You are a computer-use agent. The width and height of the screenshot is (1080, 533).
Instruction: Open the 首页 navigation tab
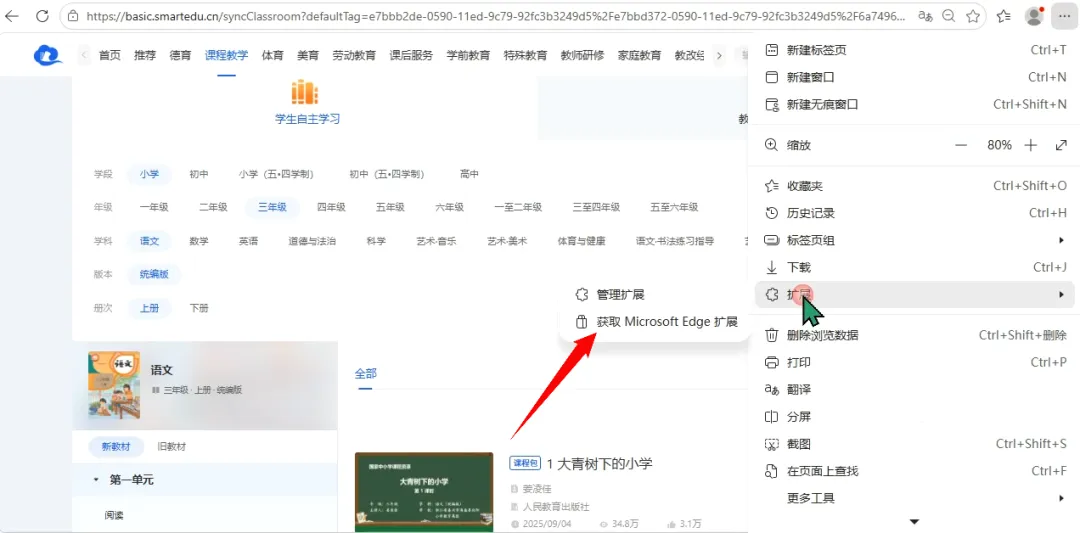point(110,55)
